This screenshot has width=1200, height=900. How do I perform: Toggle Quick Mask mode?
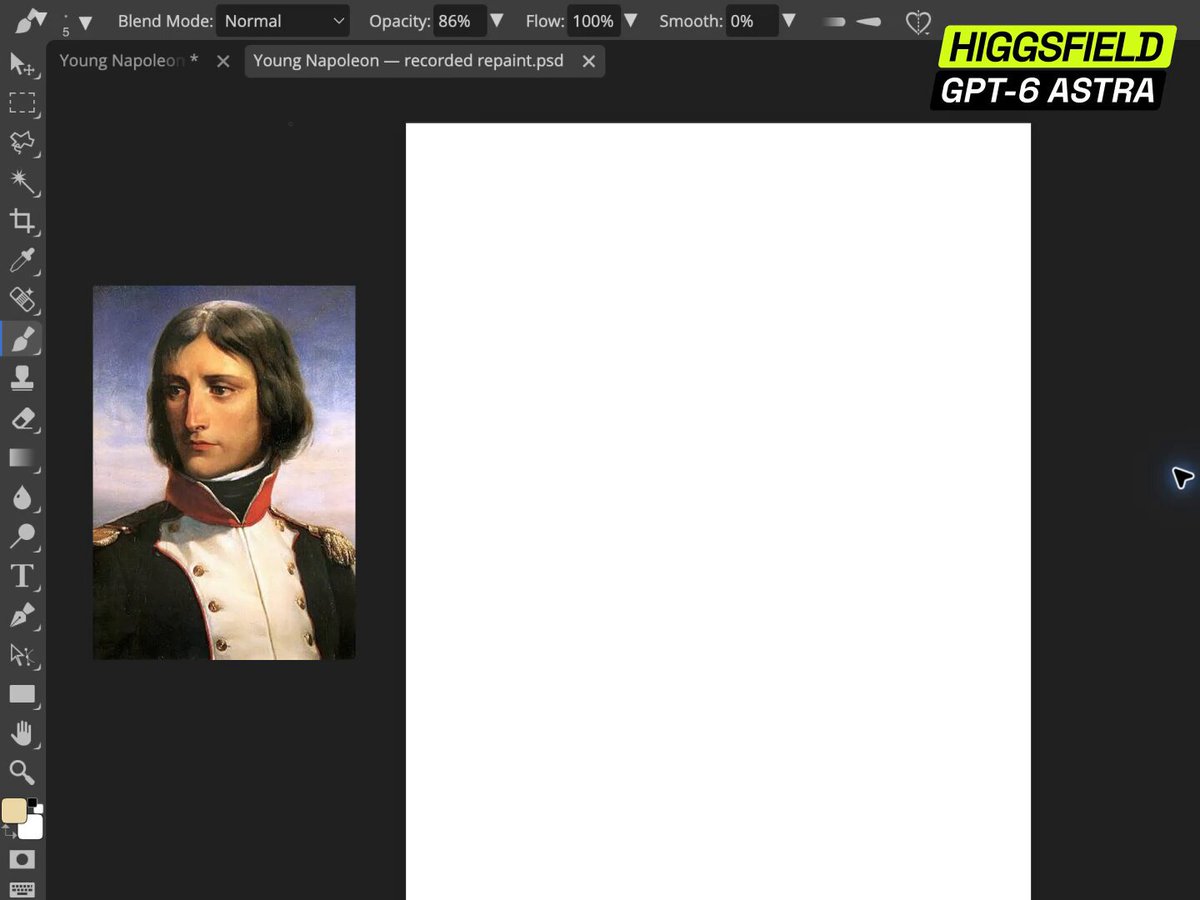click(22, 859)
